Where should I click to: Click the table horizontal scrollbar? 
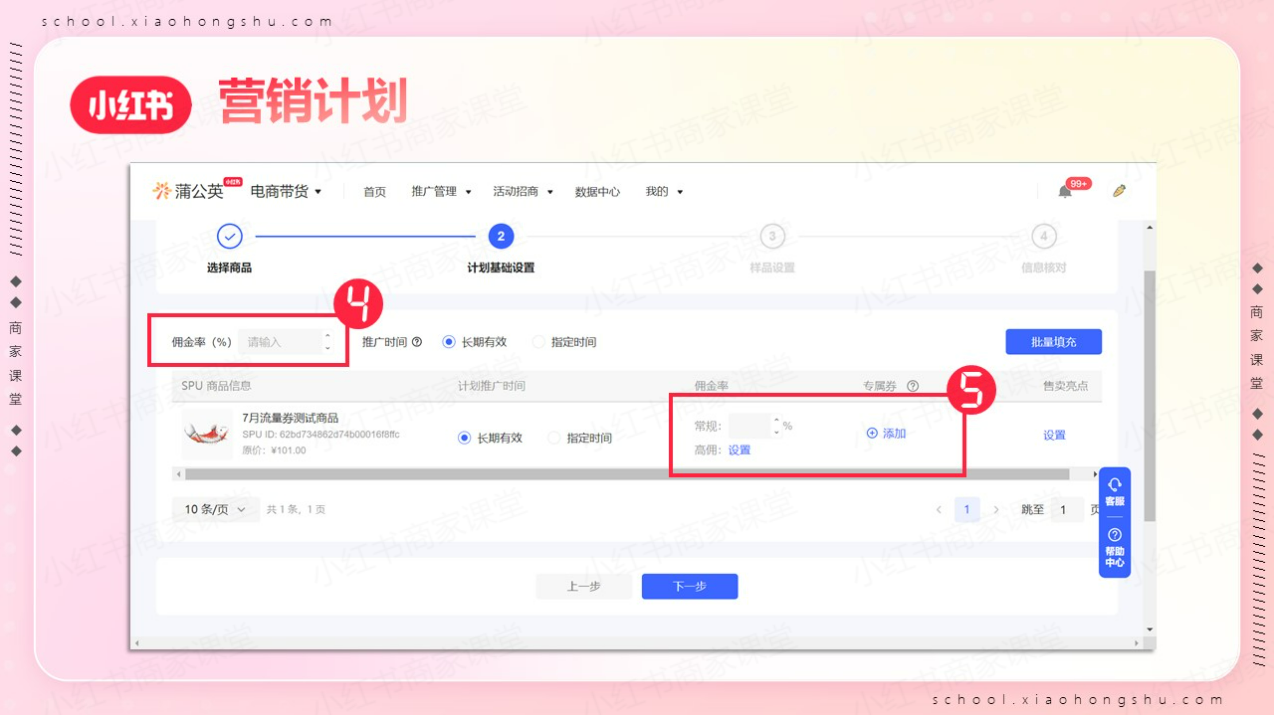click(626, 474)
